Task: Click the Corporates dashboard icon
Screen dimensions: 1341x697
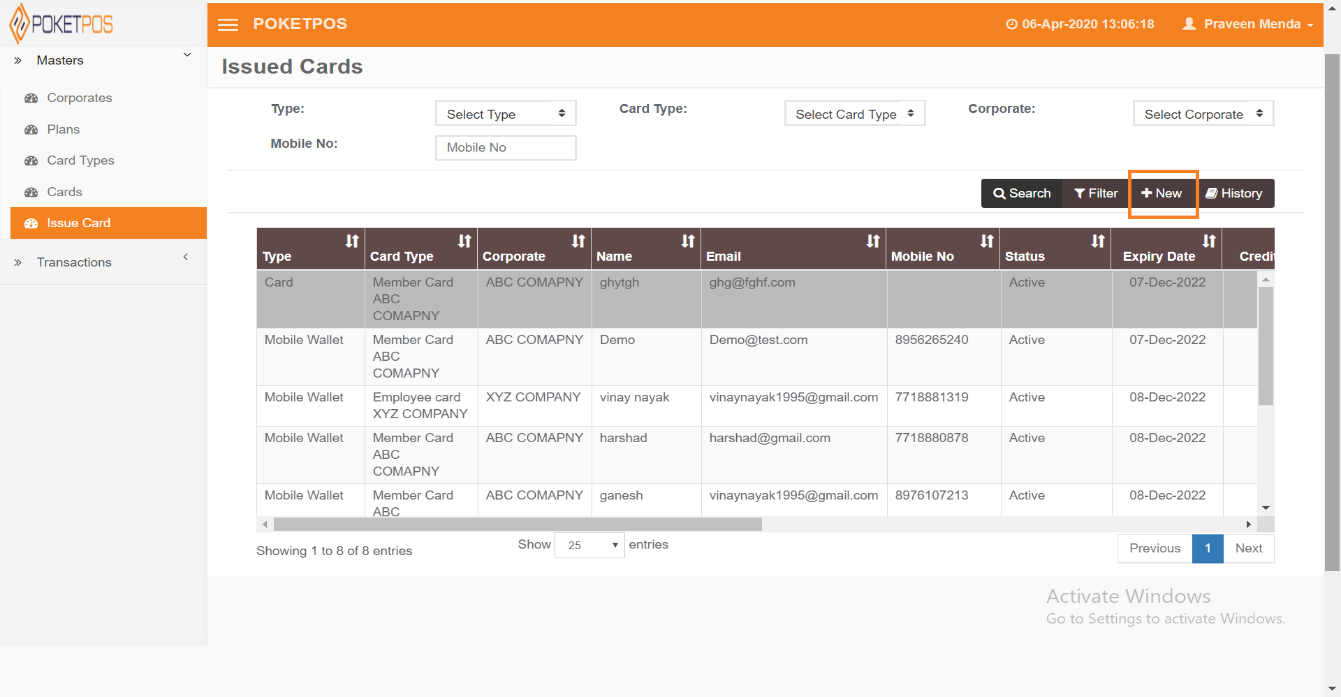Action: pyautogui.click(x=31, y=98)
